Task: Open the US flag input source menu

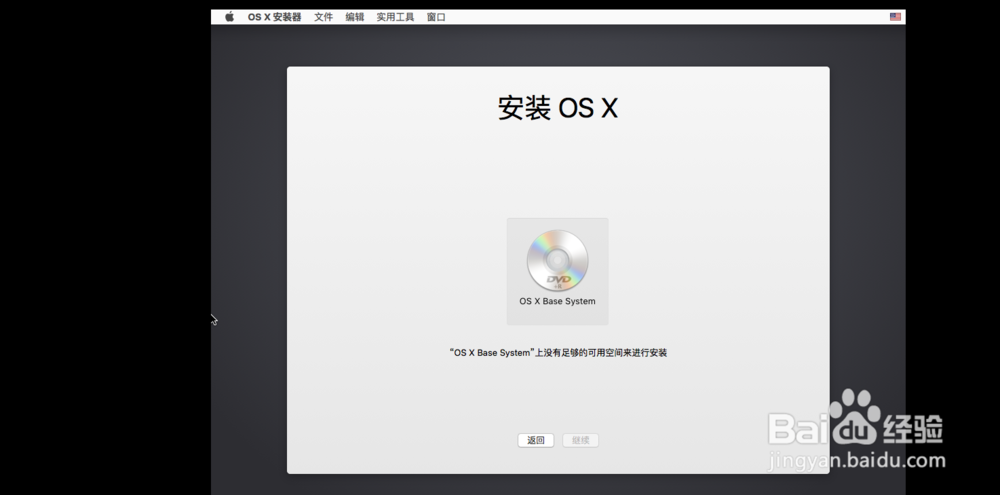Action: pos(895,17)
